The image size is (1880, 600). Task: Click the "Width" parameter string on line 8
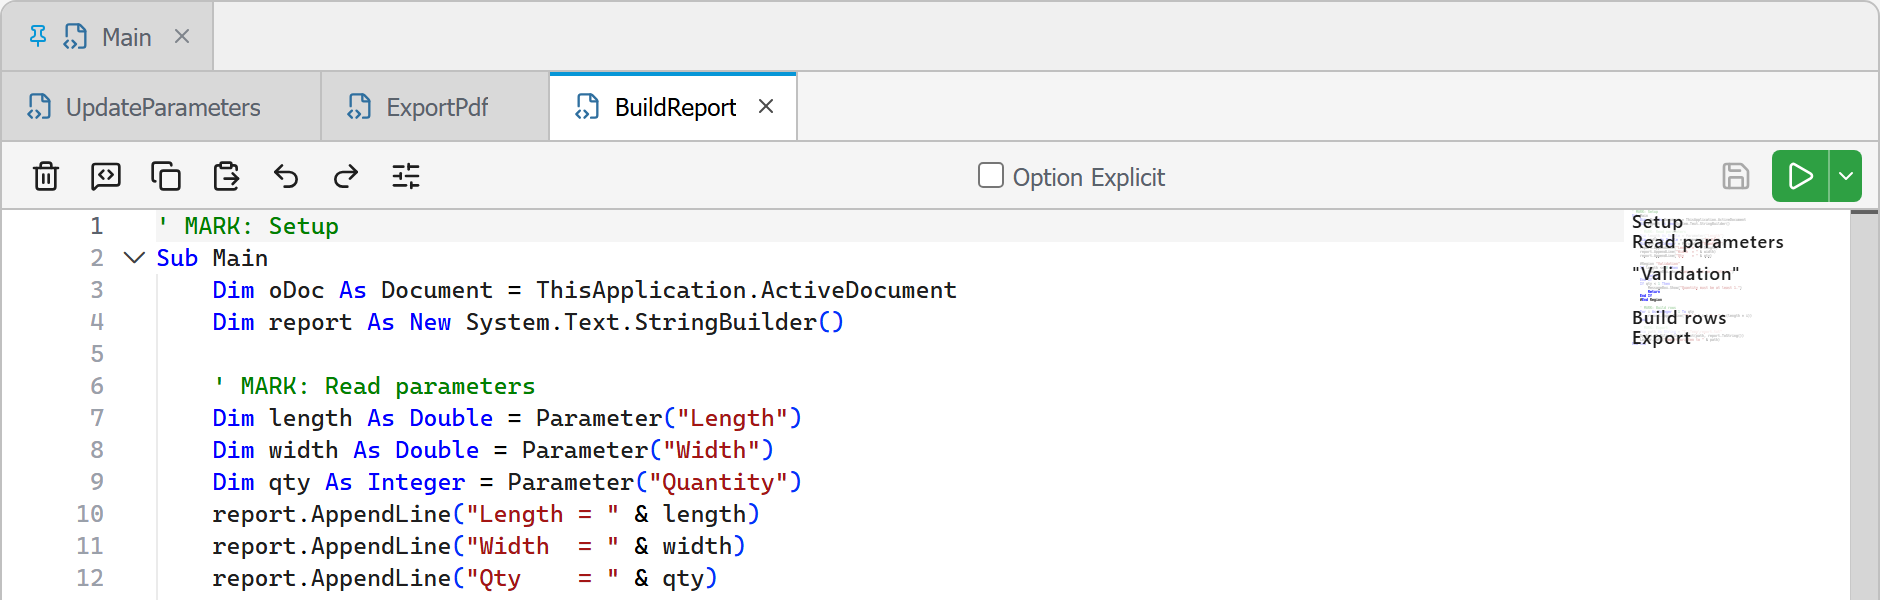711,450
